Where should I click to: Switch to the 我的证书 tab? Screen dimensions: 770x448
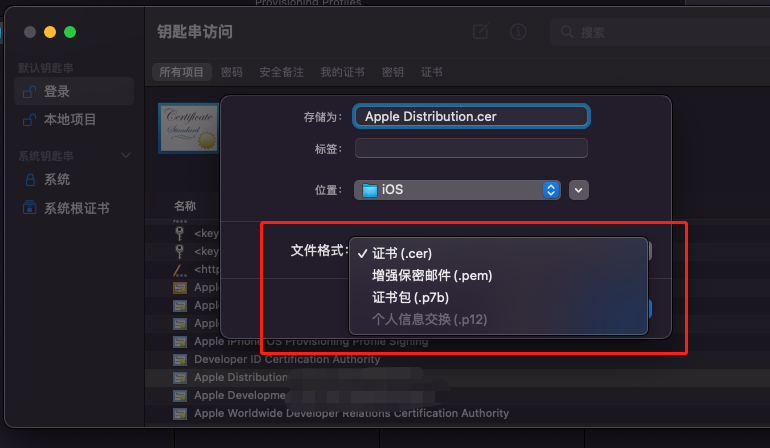(x=340, y=73)
